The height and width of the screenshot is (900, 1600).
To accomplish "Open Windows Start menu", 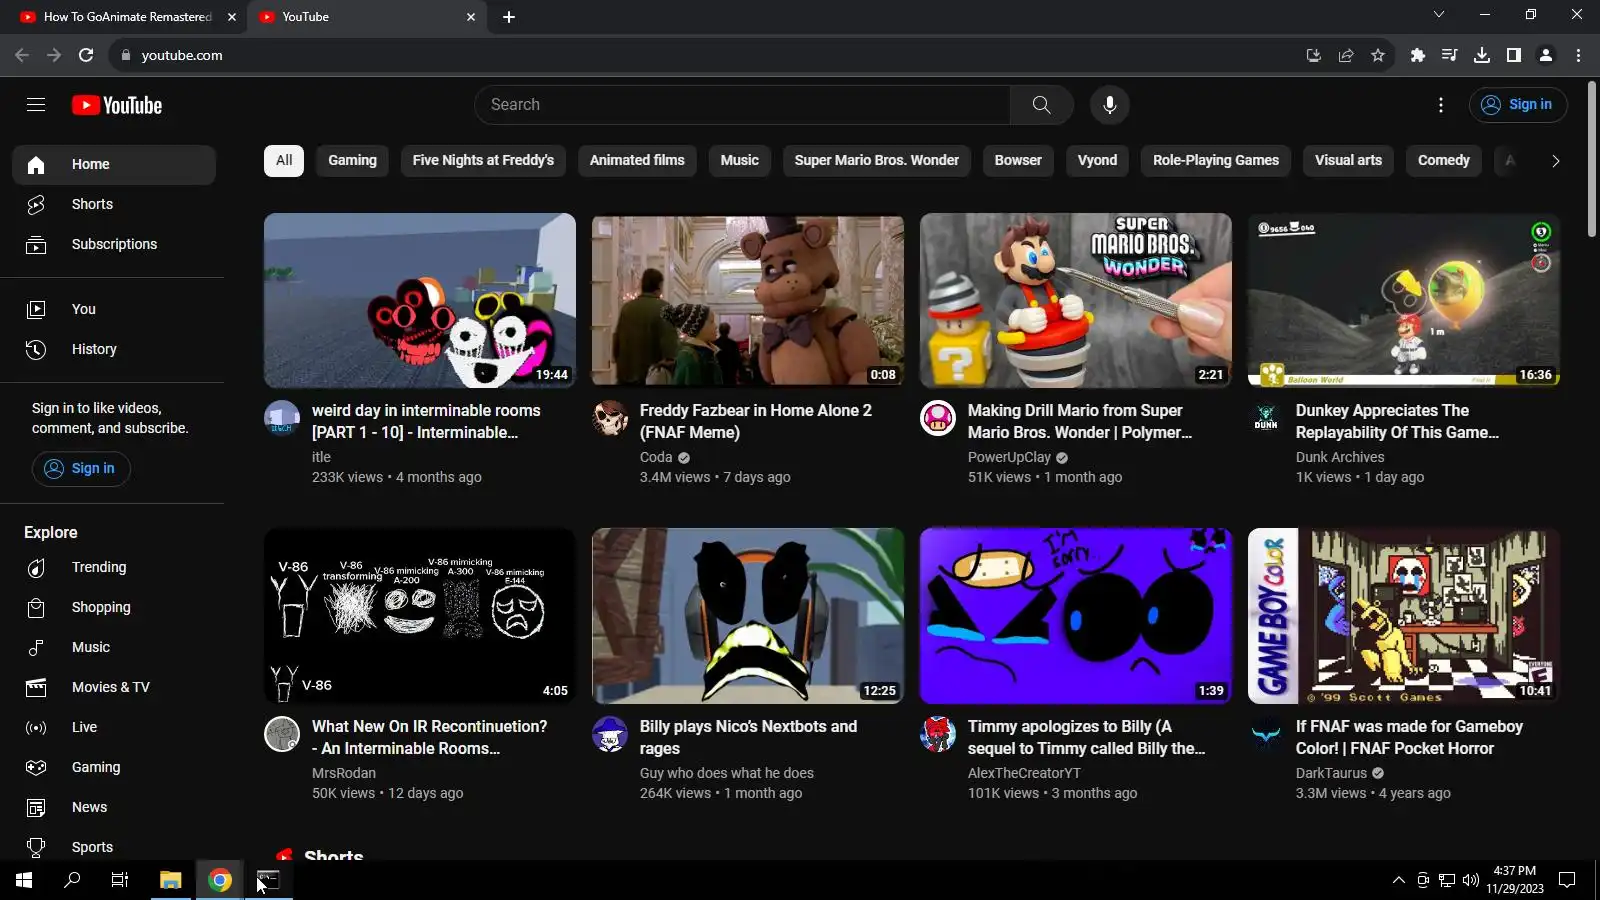I will coord(24,880).
